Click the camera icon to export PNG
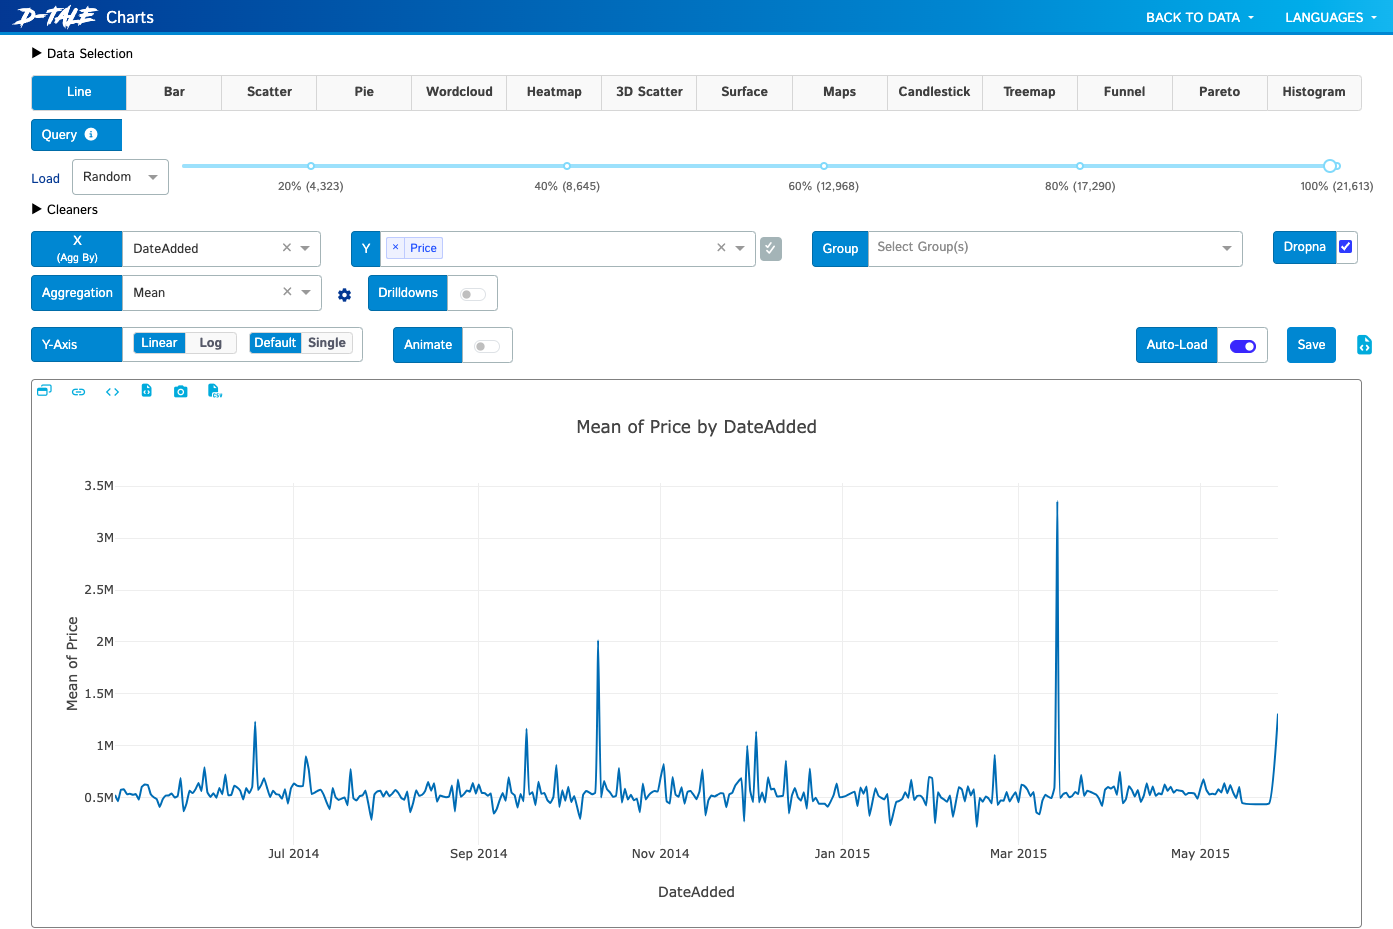Image resolution: width=1393 pixels, height=929 pixels. 180,392
